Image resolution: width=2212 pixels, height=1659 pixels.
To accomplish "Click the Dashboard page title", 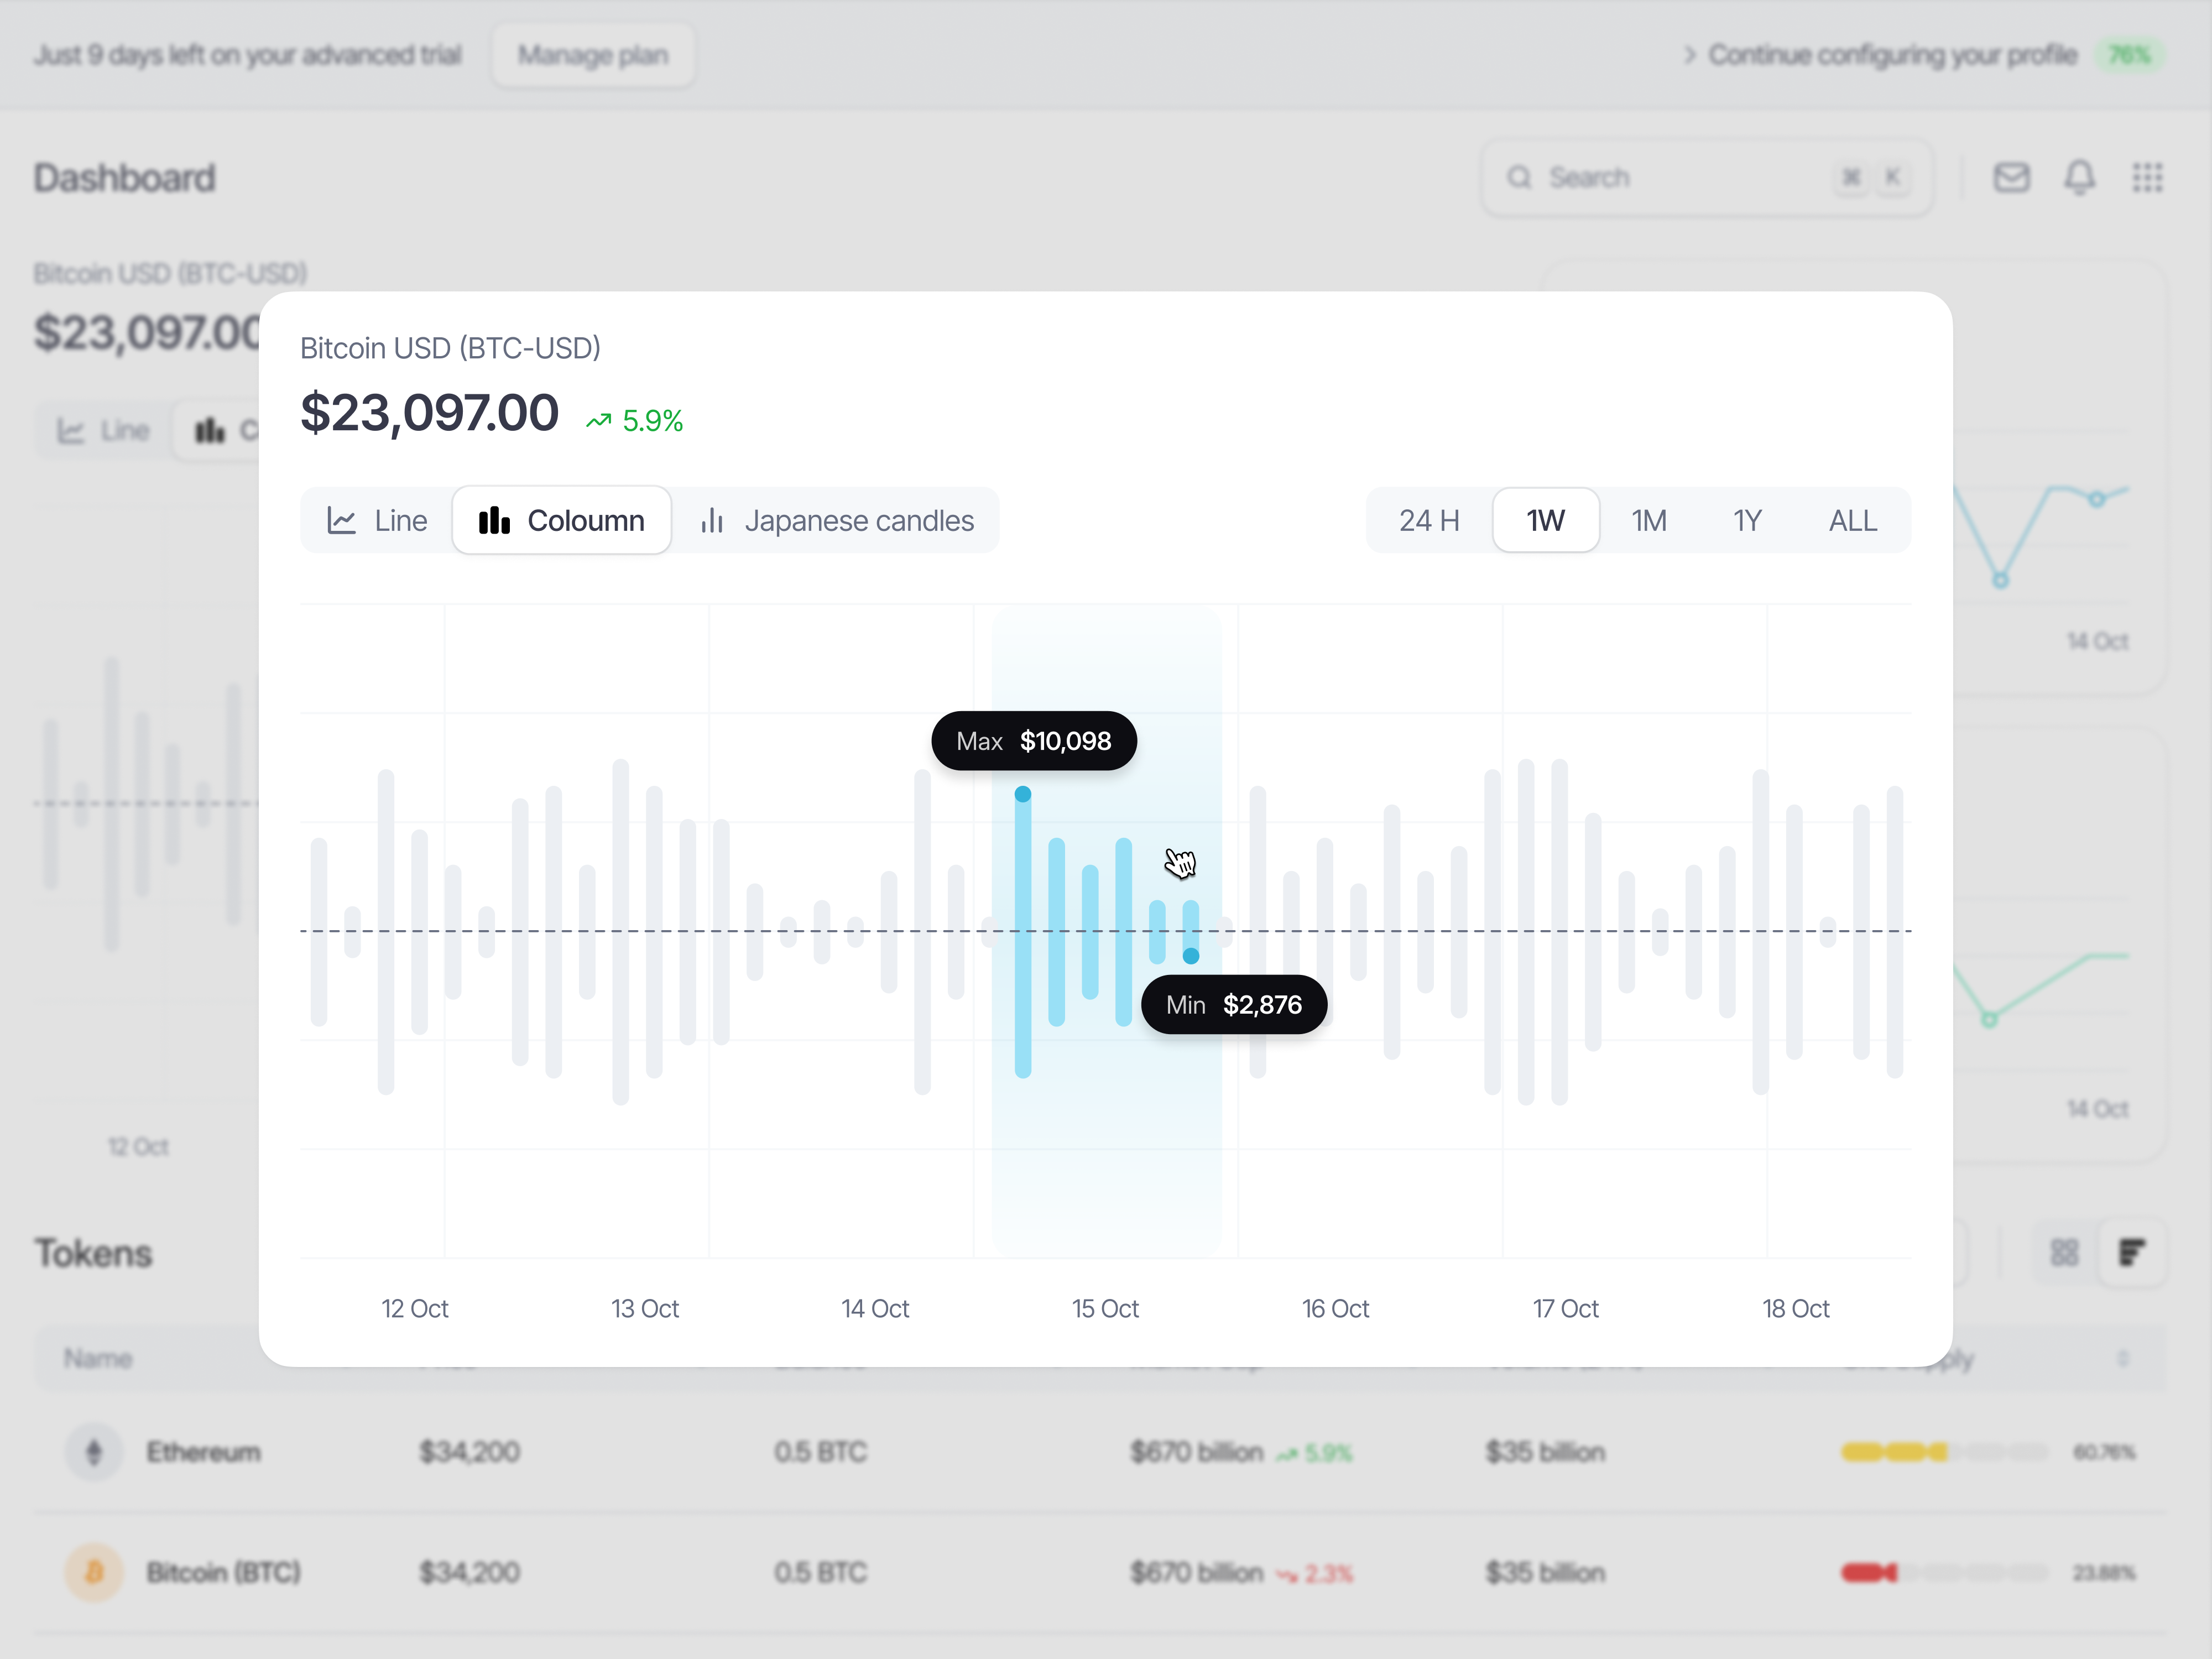I will [x=124, y=177].
